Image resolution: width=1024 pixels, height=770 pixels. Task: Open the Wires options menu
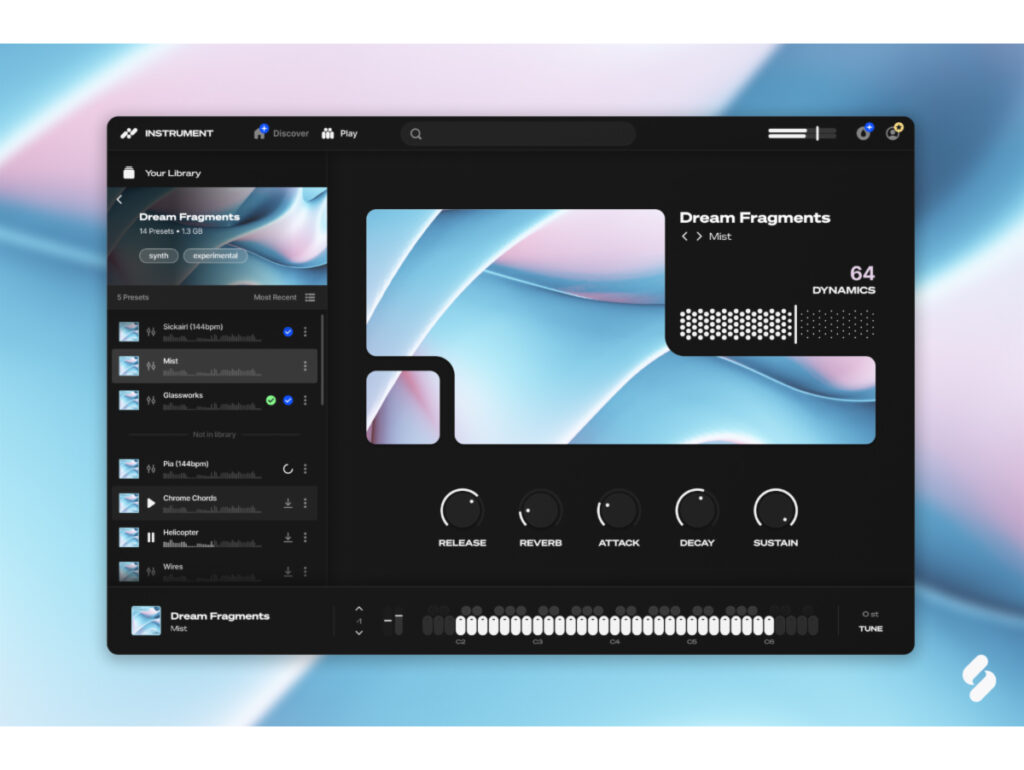305,571
